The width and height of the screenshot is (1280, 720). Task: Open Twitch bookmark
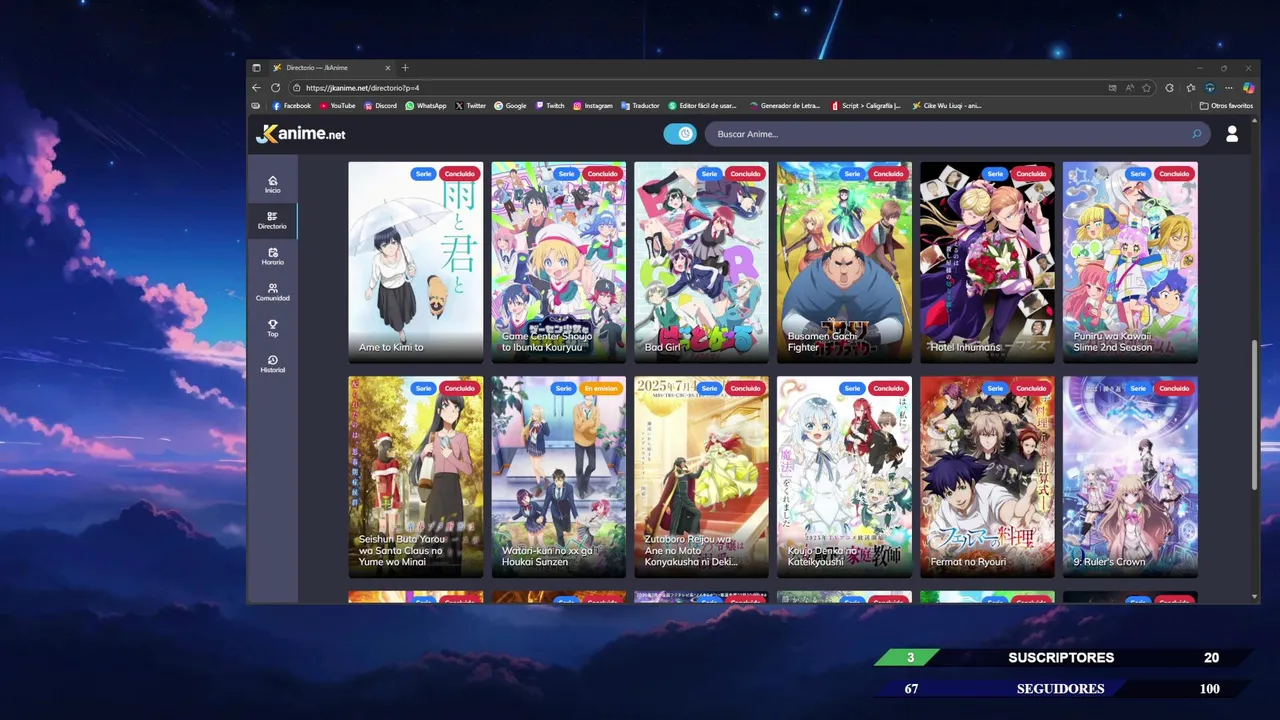550,106
